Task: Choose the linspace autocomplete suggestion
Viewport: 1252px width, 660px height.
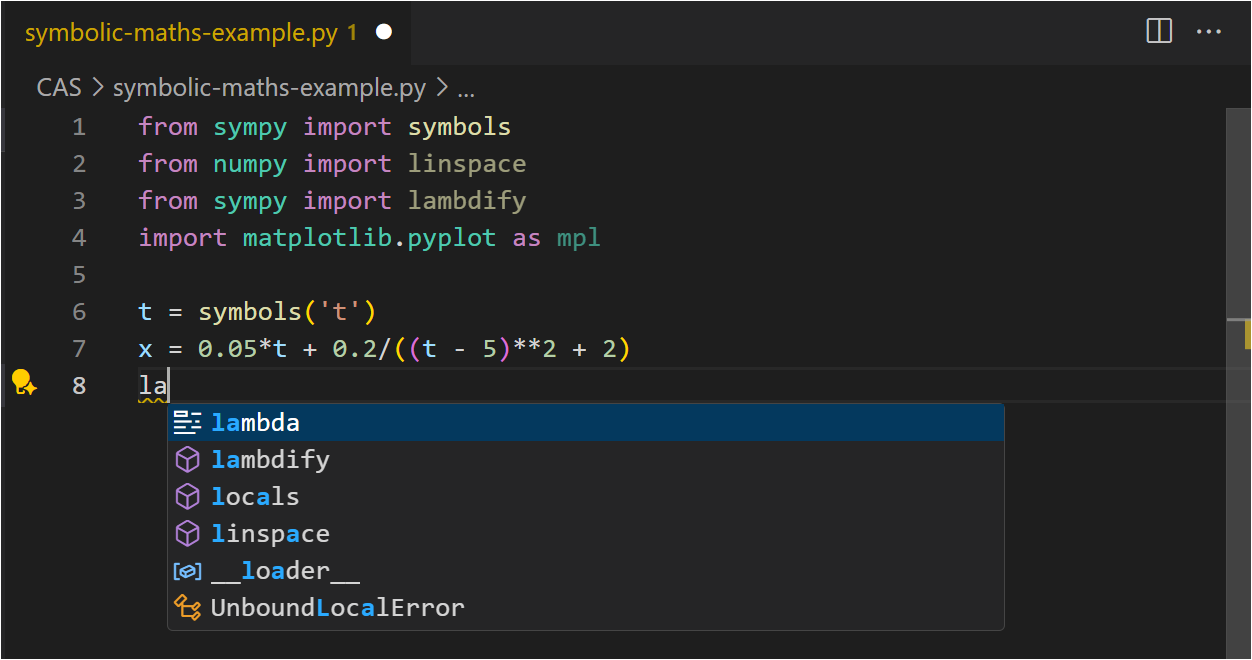Action: coord(586,534)
